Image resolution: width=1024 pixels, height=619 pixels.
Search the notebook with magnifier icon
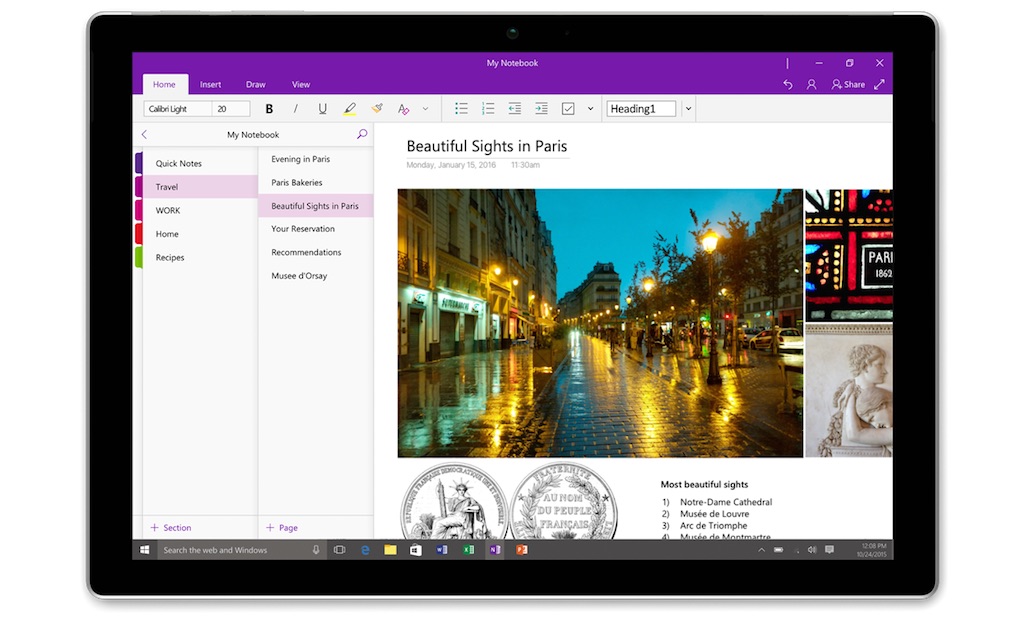tap(362, 134)
